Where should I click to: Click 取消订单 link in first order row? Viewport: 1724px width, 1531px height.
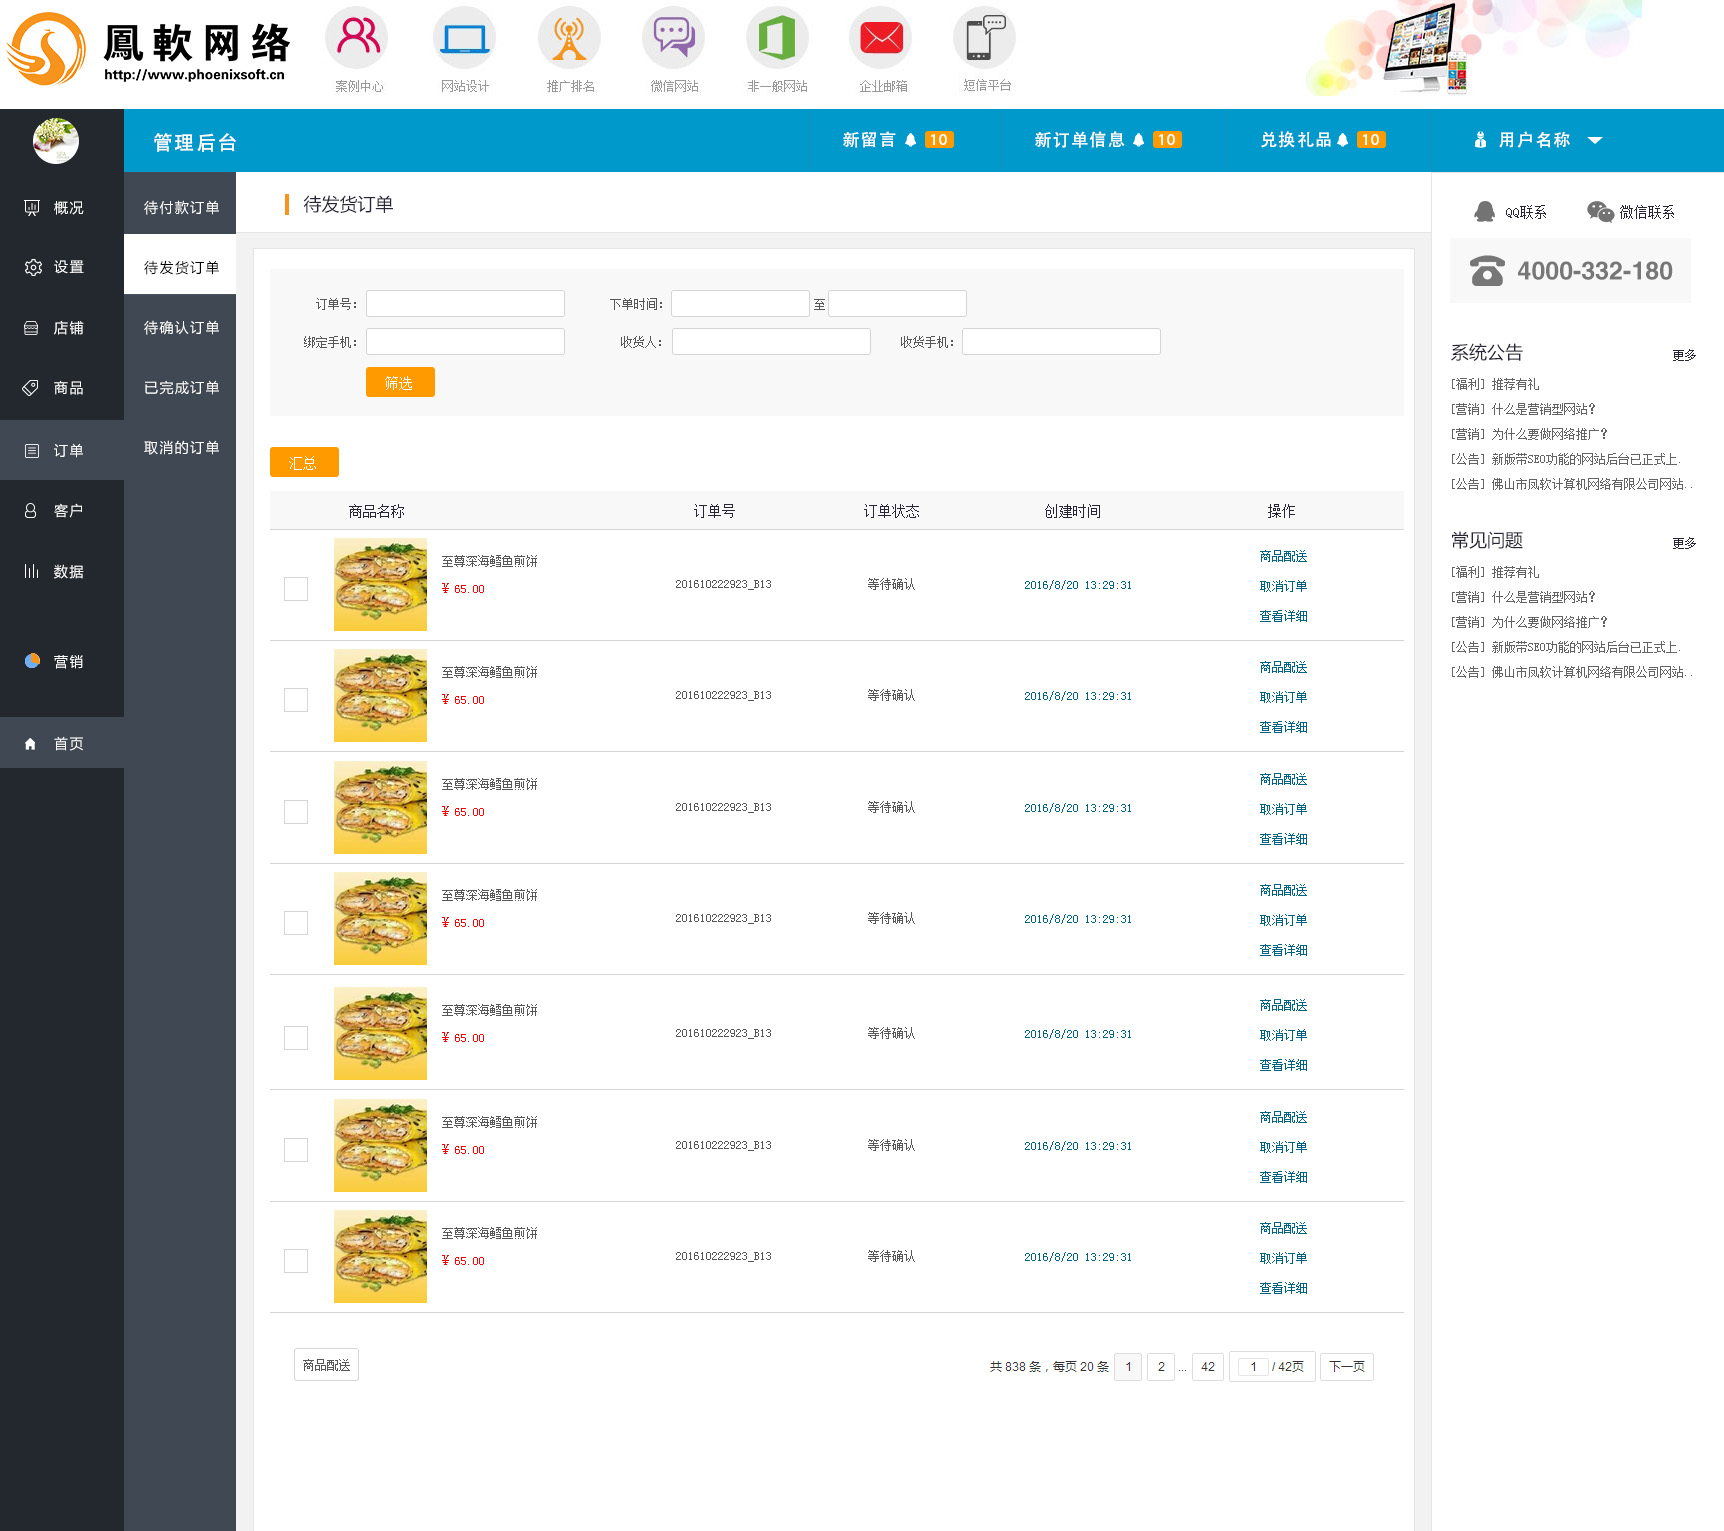(x=1283, y=586)
